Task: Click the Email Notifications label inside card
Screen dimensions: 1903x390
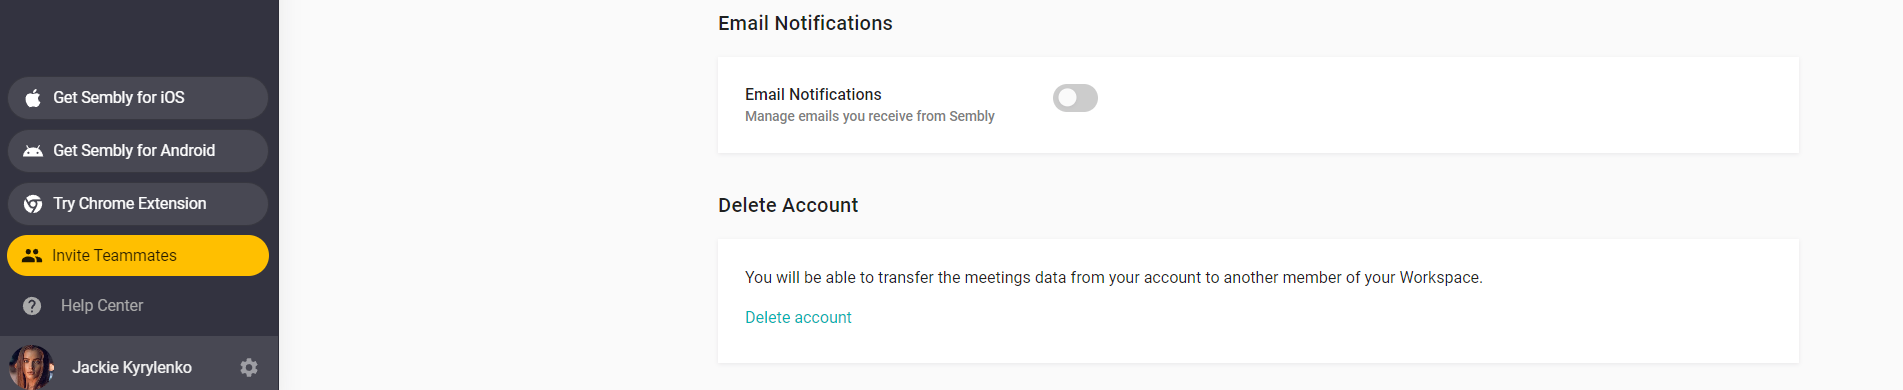Action: pos(813,94)
